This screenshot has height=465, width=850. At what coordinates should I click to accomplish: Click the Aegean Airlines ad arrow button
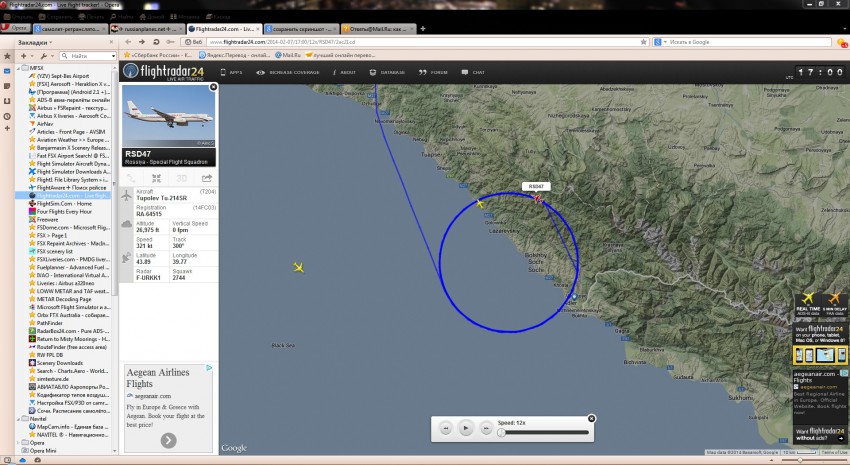click(x=167, y=440)
